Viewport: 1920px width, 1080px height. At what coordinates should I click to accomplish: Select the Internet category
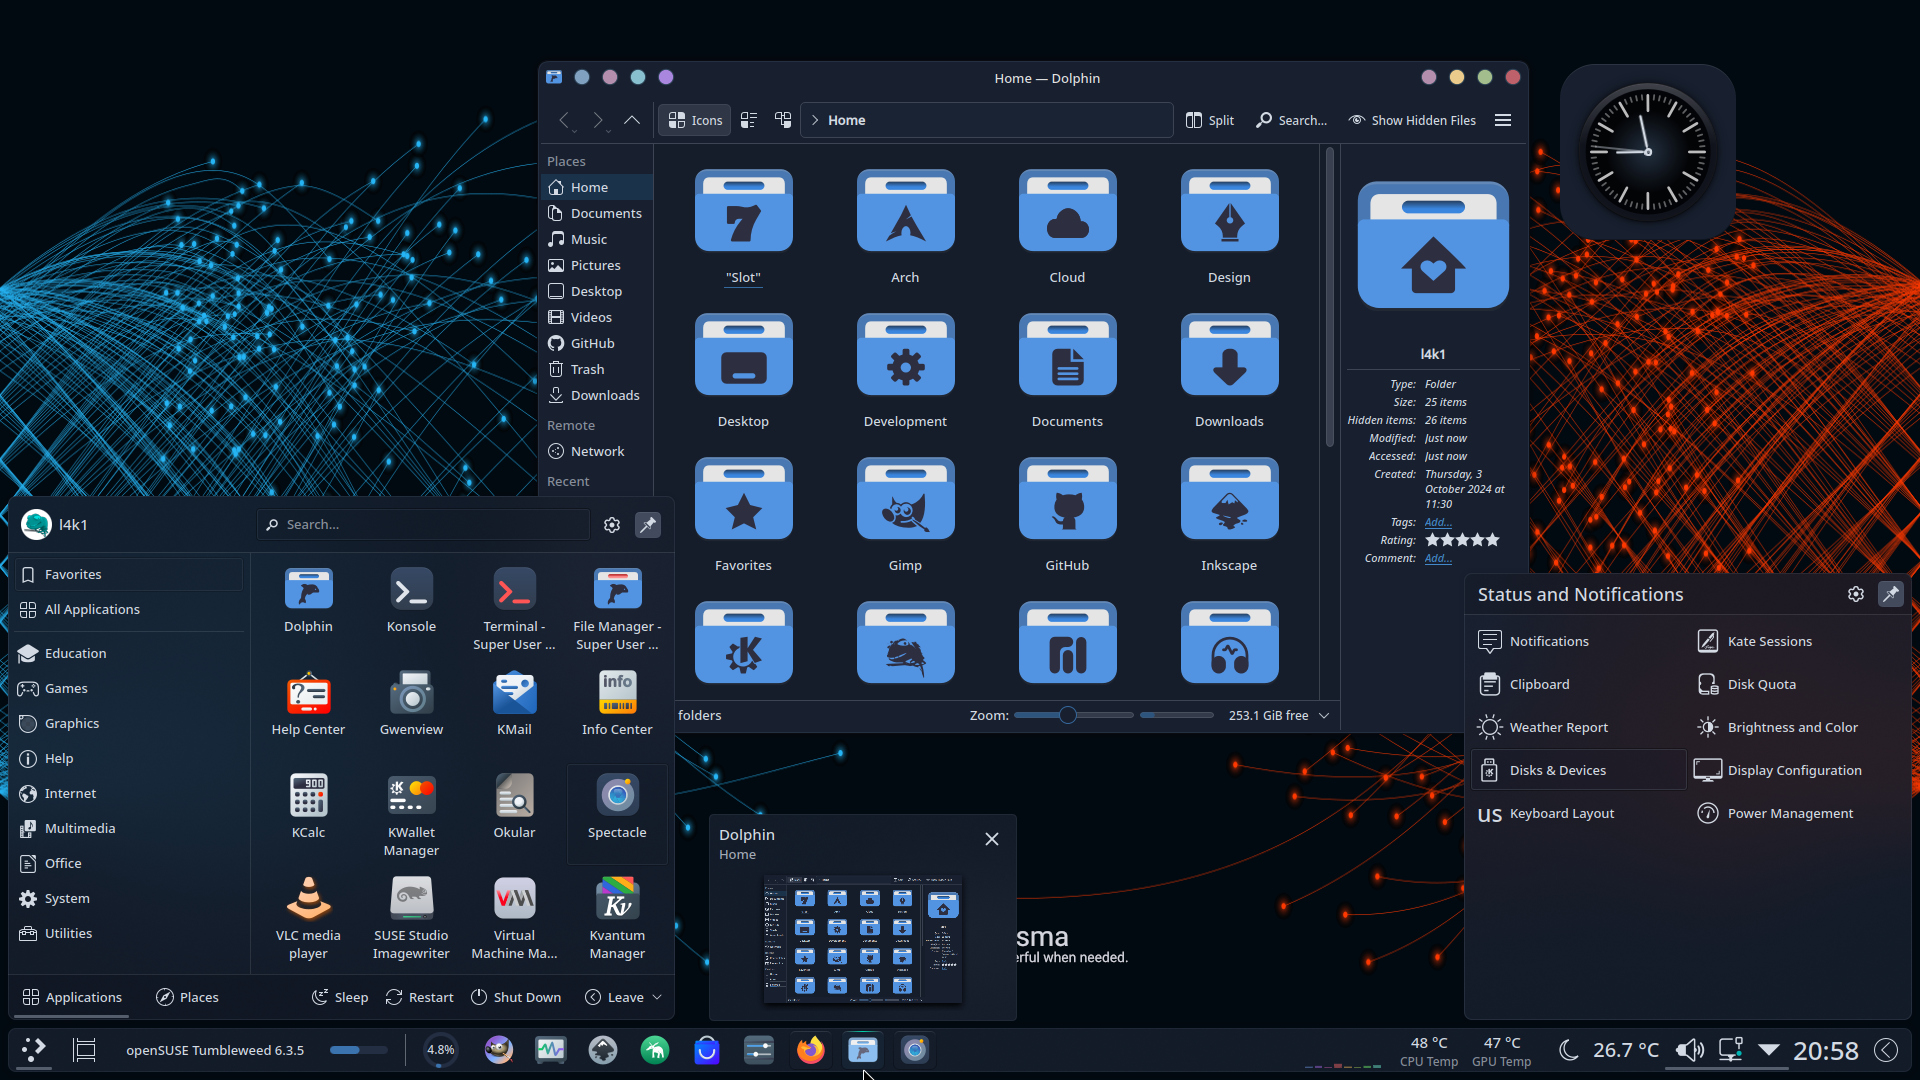129,793
